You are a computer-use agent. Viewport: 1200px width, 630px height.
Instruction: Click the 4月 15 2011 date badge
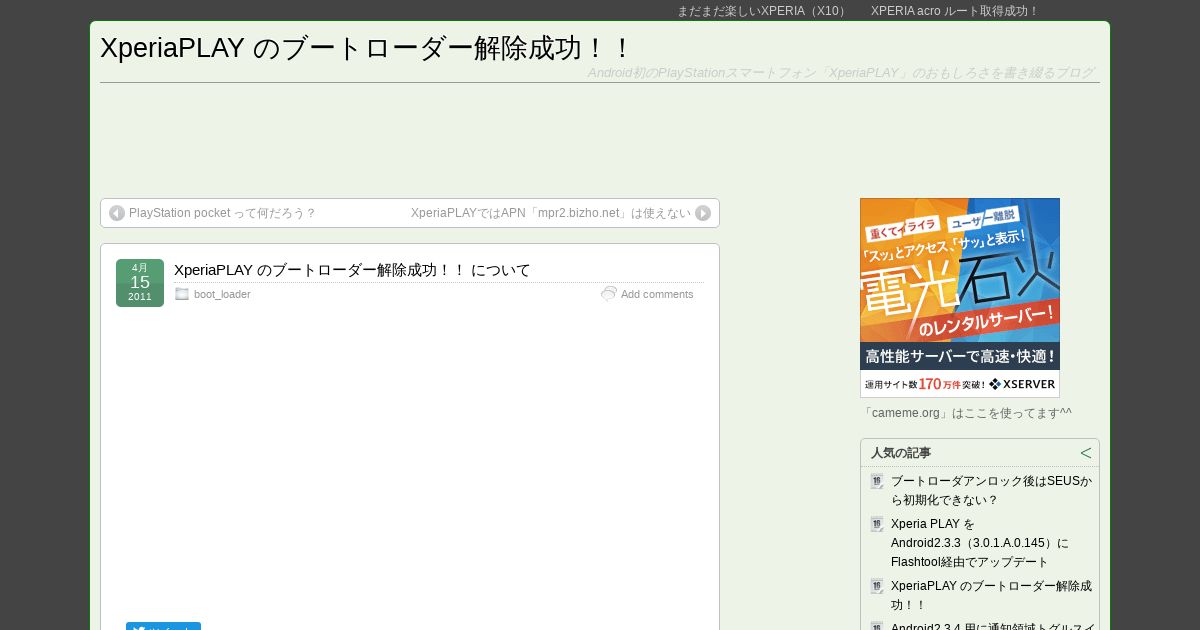[140, 283]
